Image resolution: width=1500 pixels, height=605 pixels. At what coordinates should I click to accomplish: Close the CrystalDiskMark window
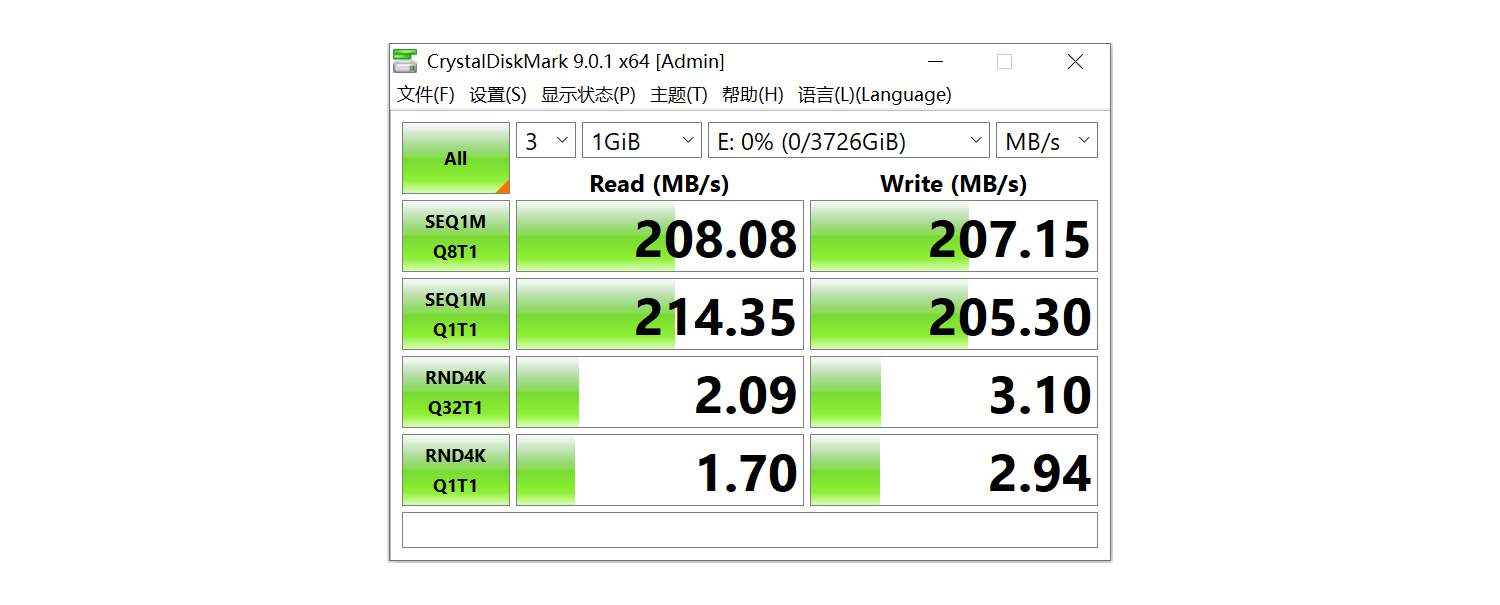point(1075,62)
